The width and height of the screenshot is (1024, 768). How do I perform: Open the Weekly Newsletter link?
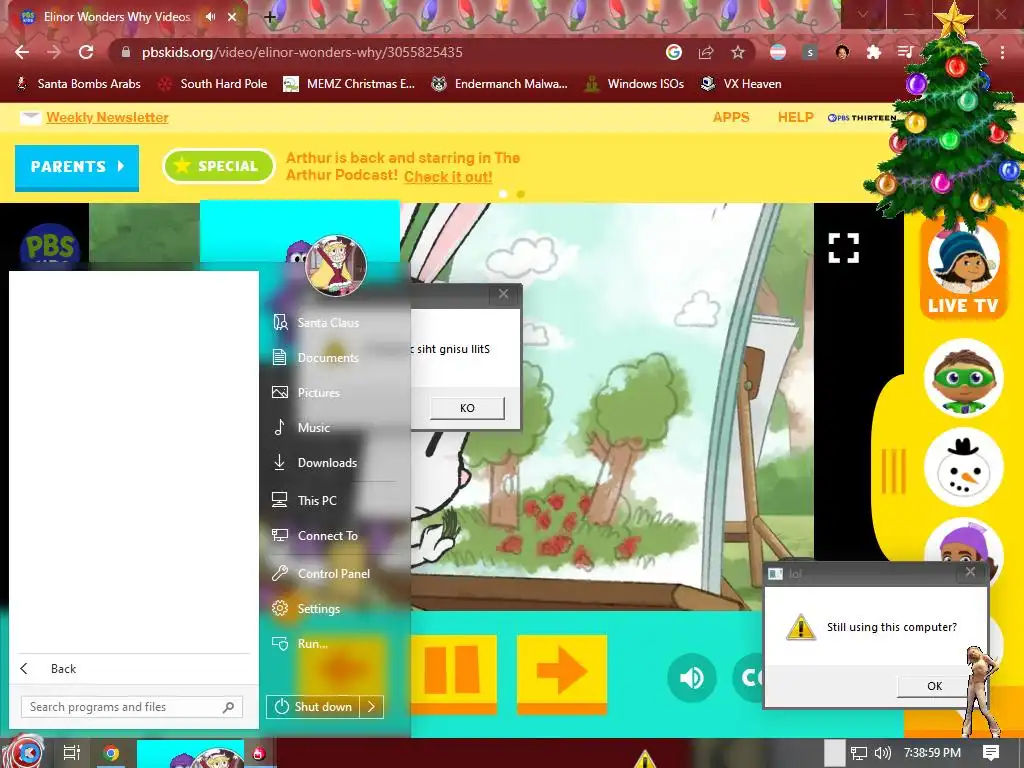tap(107, 118)
